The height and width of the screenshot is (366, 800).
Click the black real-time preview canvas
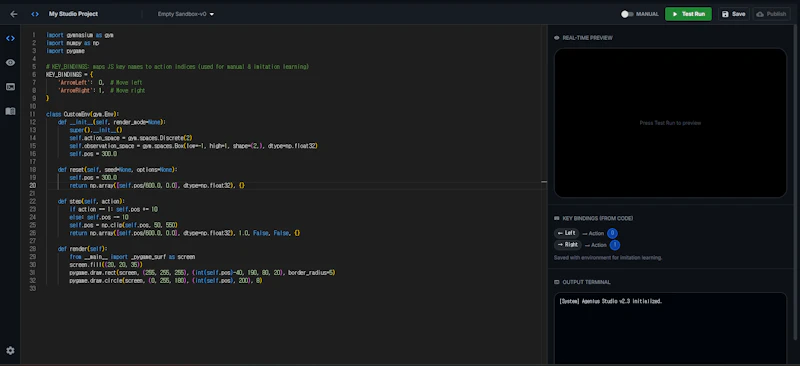pos(670,123)
